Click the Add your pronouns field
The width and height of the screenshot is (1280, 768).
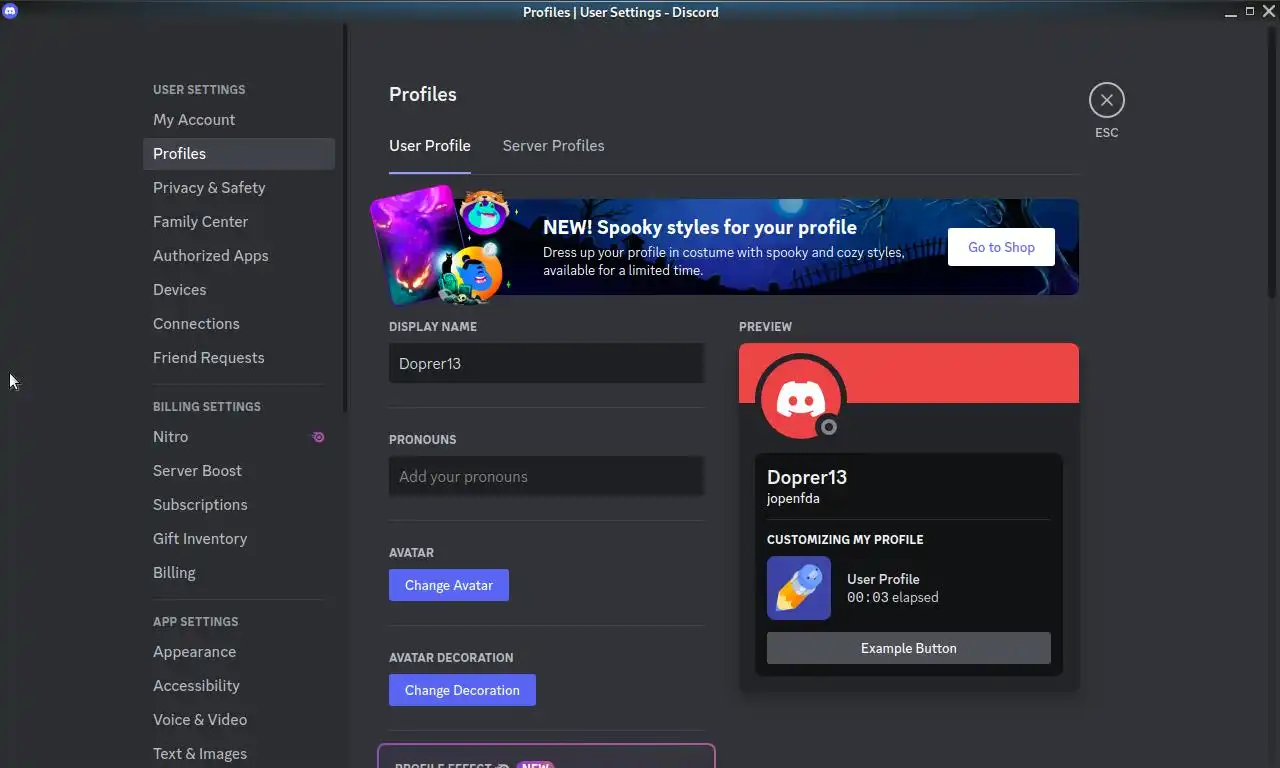tap(546, 476)
